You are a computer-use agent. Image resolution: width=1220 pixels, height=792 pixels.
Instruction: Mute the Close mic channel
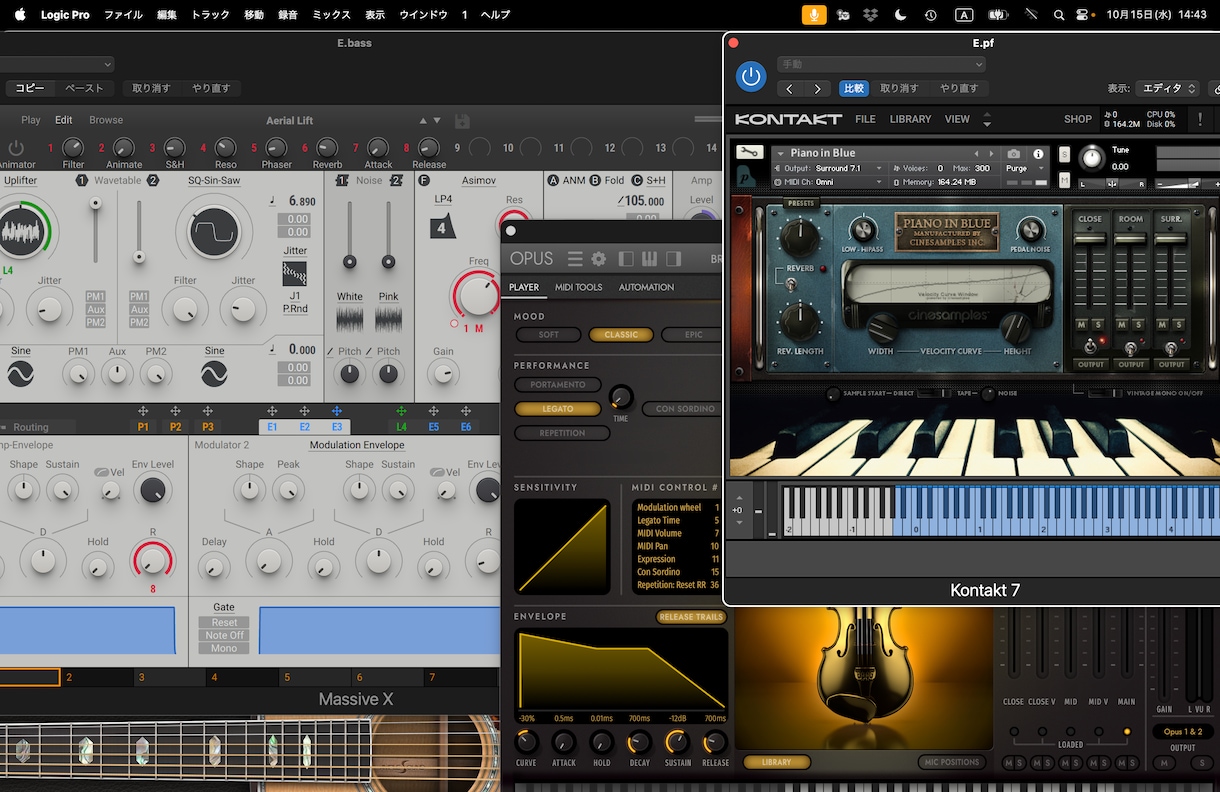coord(1081,324)
